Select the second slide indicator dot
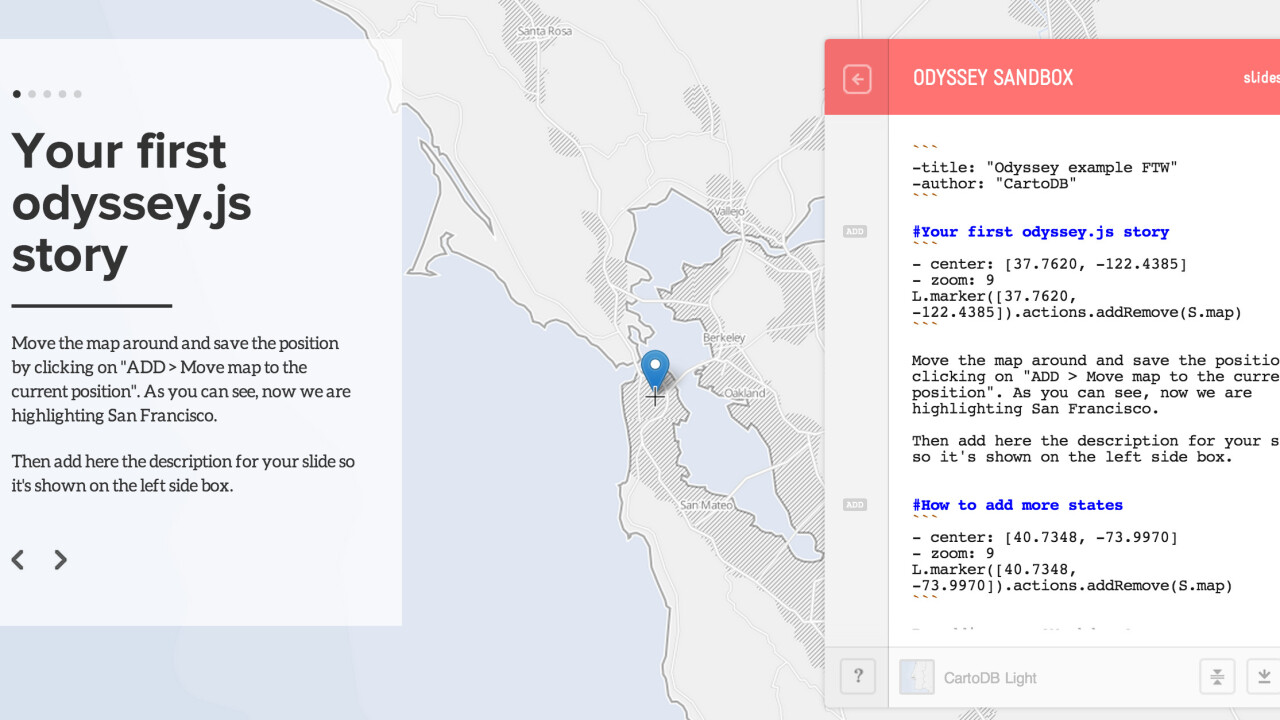Image resolution: width=1280 pixels, height=720 pixels. coord(32,94)
